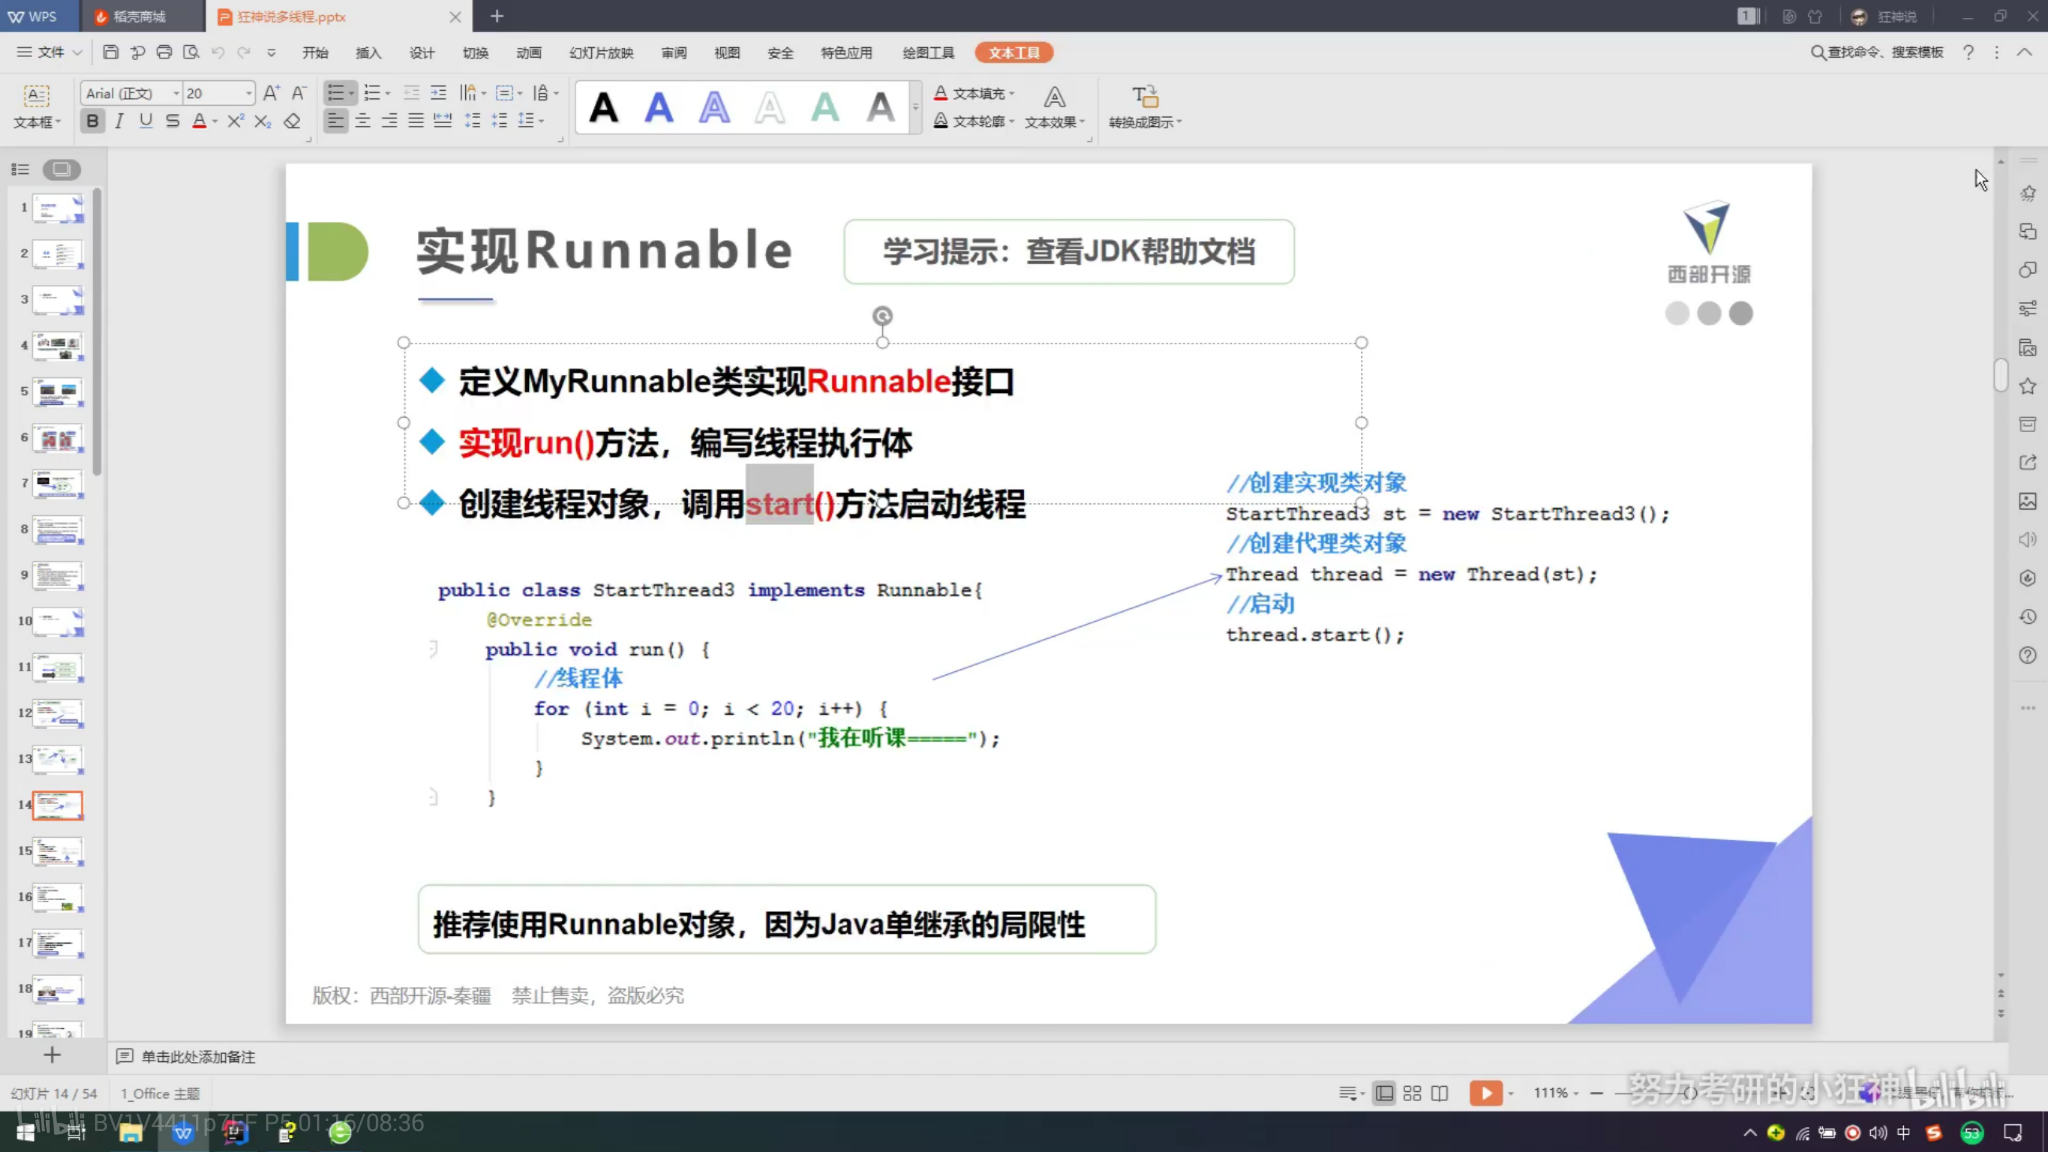Click the Redo arrow
The image size is (2048, 1152).
[244, 52]
